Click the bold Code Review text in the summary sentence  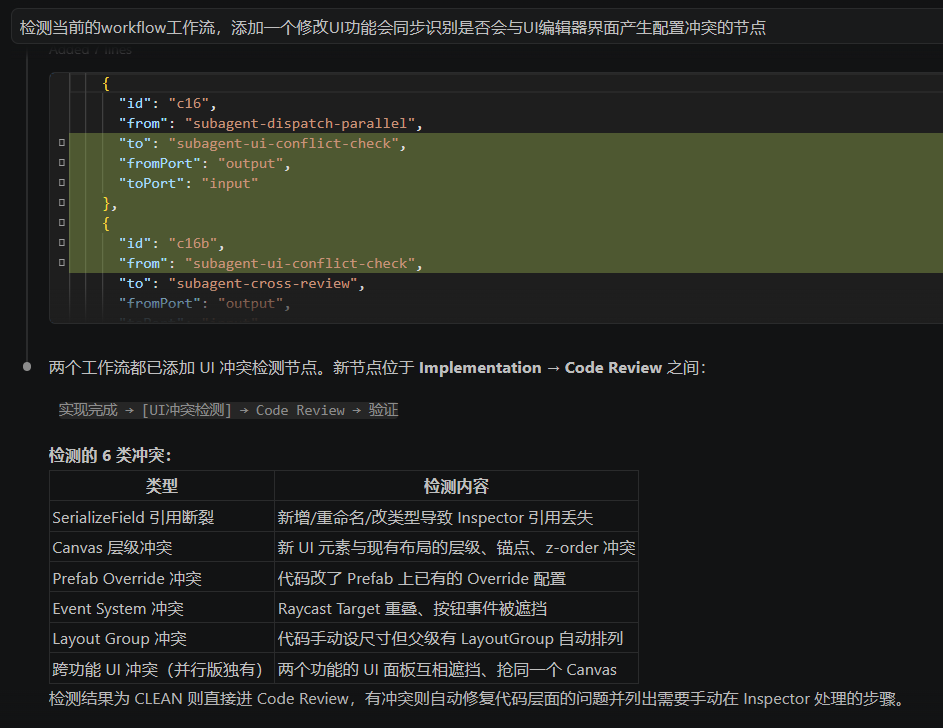tap(613, 367)
